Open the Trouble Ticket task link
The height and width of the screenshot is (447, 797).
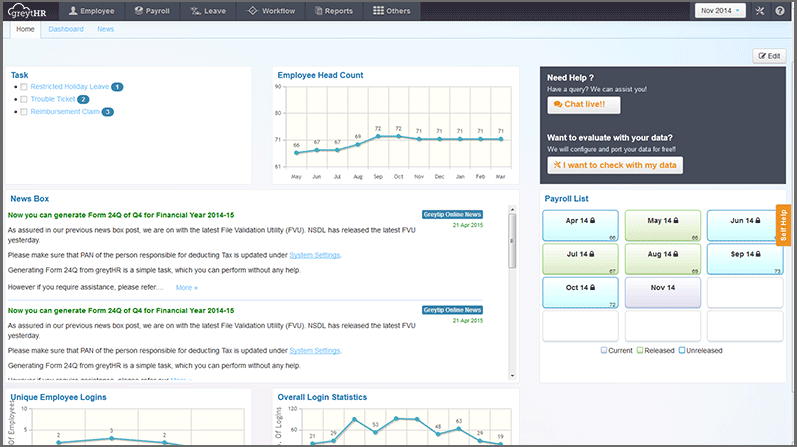[53, 99]
